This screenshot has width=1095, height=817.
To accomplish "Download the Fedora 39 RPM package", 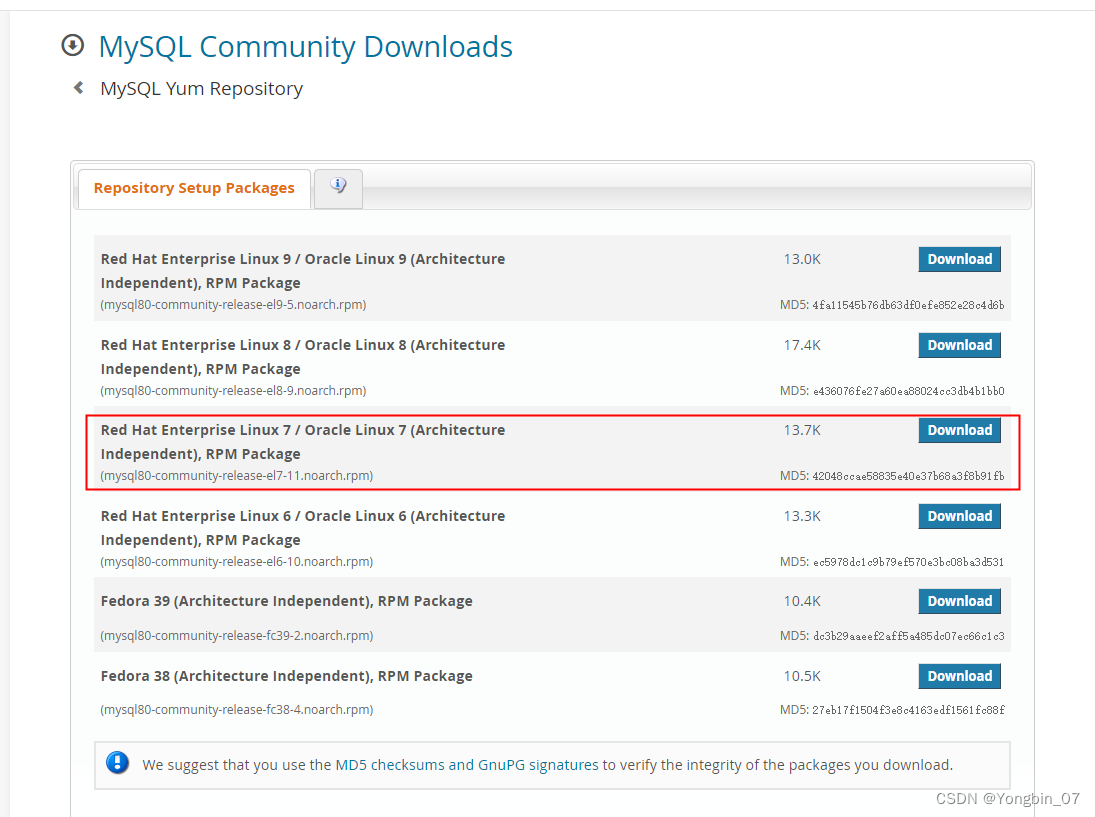I will point(960,601).
